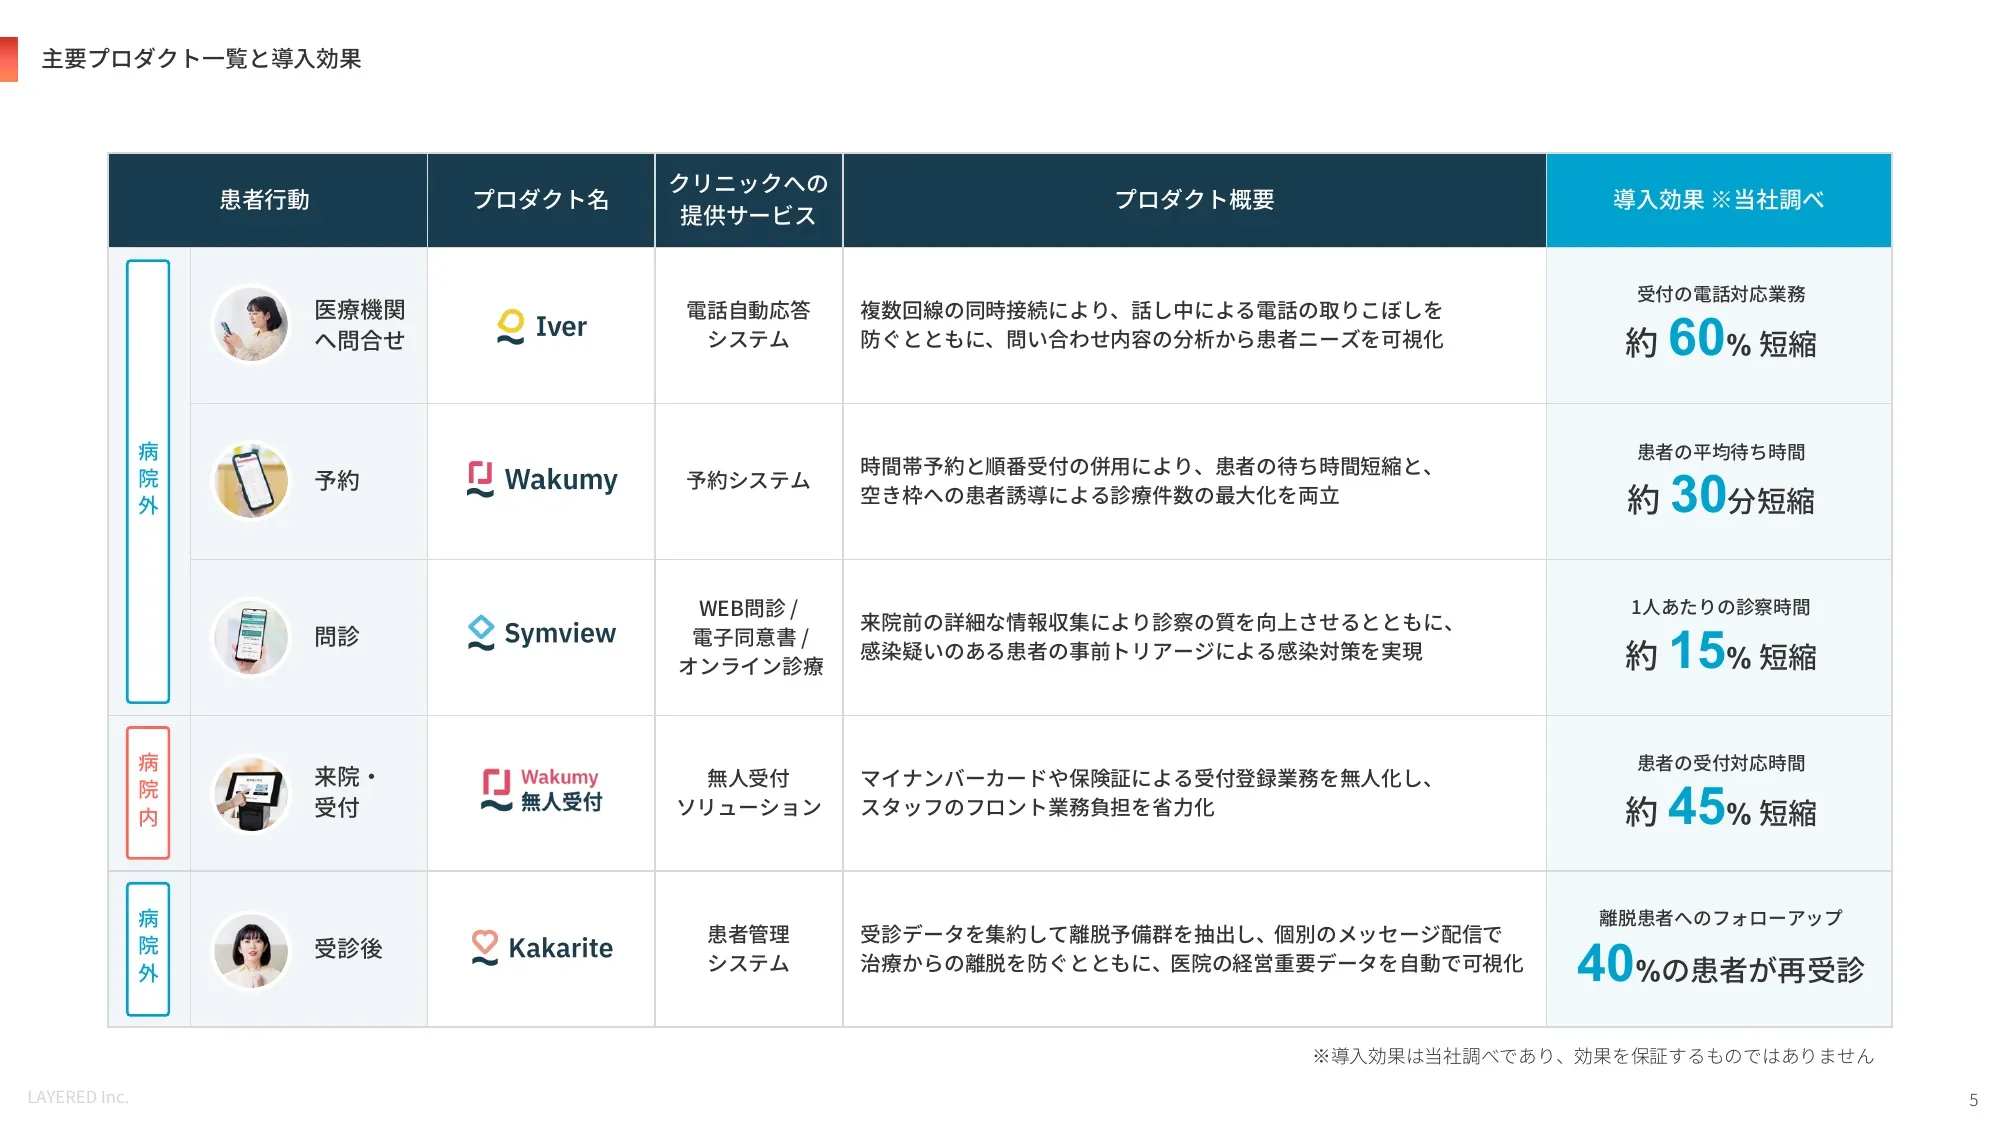Click the Iver description starting 複数回線の同時接続
Viewport: 2000px width, 1125px height.
(1152, 325)
